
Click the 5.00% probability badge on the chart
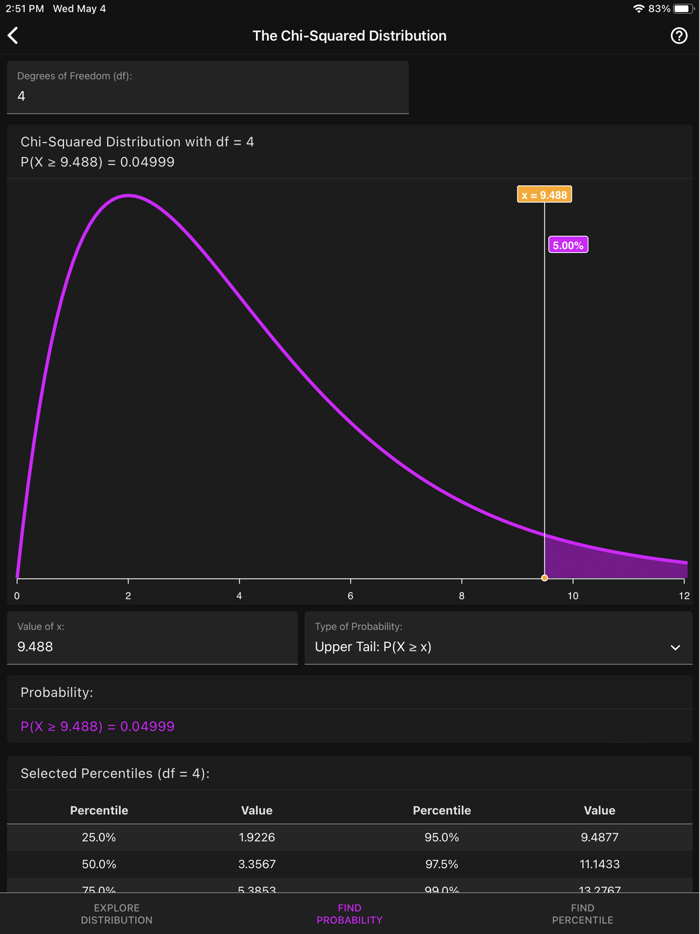(567, 244)
